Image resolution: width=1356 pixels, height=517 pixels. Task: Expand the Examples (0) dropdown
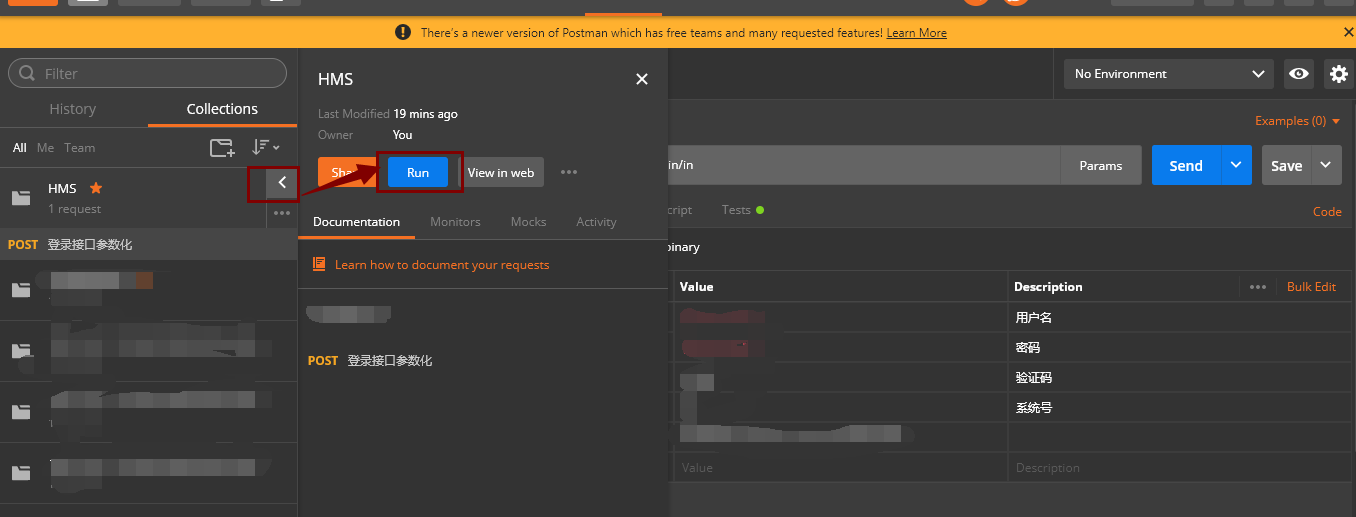(x=1297, y=121)
